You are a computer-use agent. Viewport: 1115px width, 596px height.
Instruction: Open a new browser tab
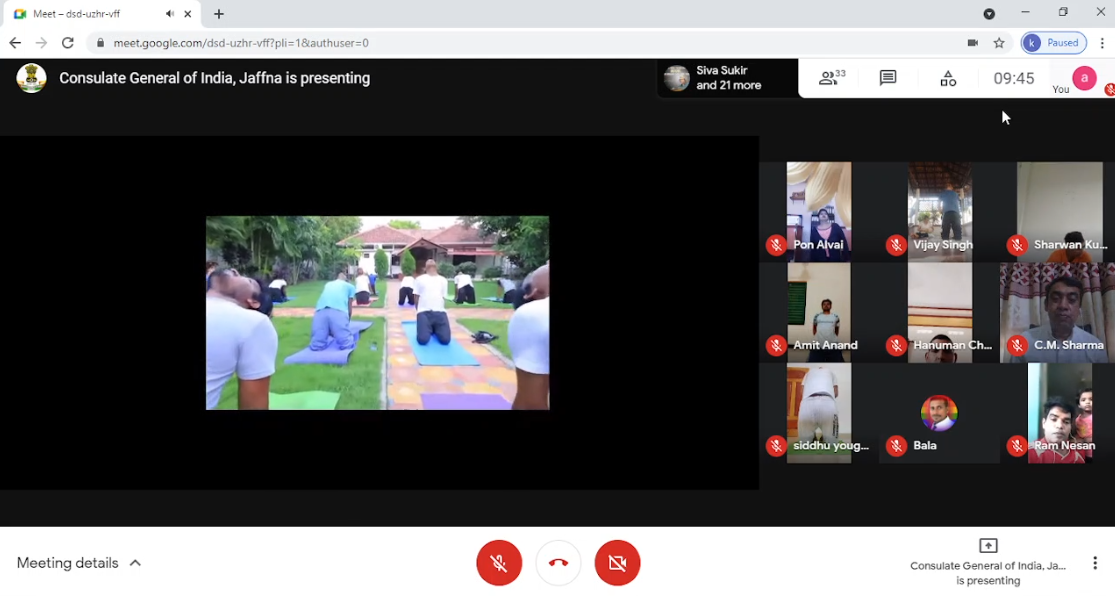pos(219,14)
